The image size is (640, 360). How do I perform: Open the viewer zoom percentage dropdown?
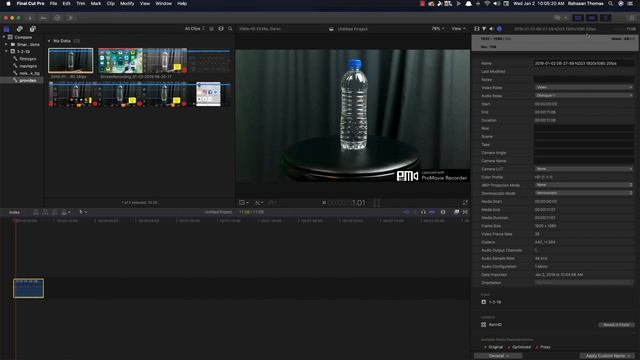coord(438,29)
